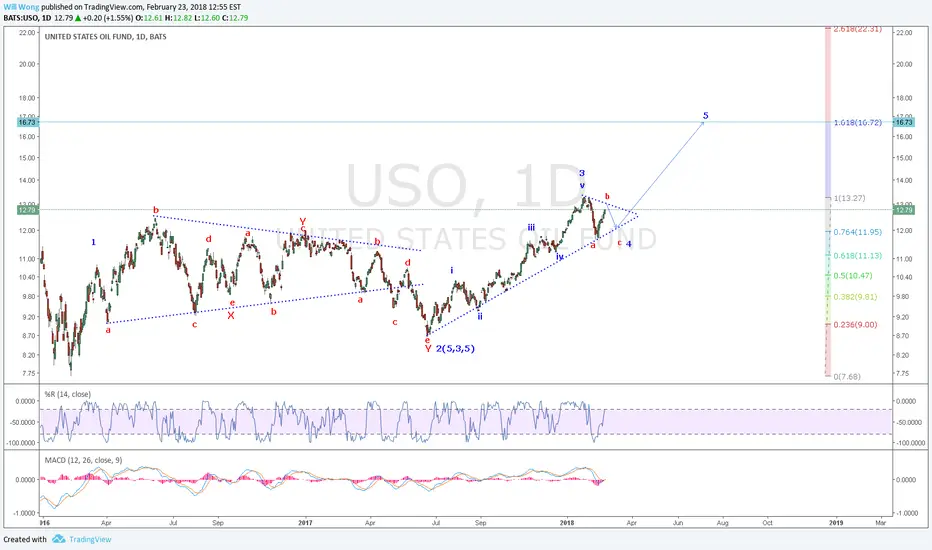
Task: Click the 0.382(9.81) Fibonacci level label
Action: [855, 297]
